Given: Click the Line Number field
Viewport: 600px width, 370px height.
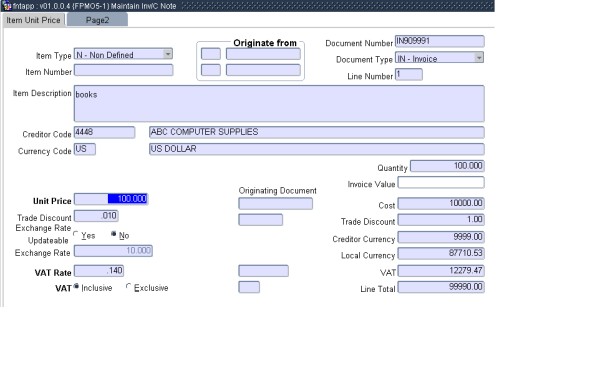Looking at the screenshot, I should 409,75.
